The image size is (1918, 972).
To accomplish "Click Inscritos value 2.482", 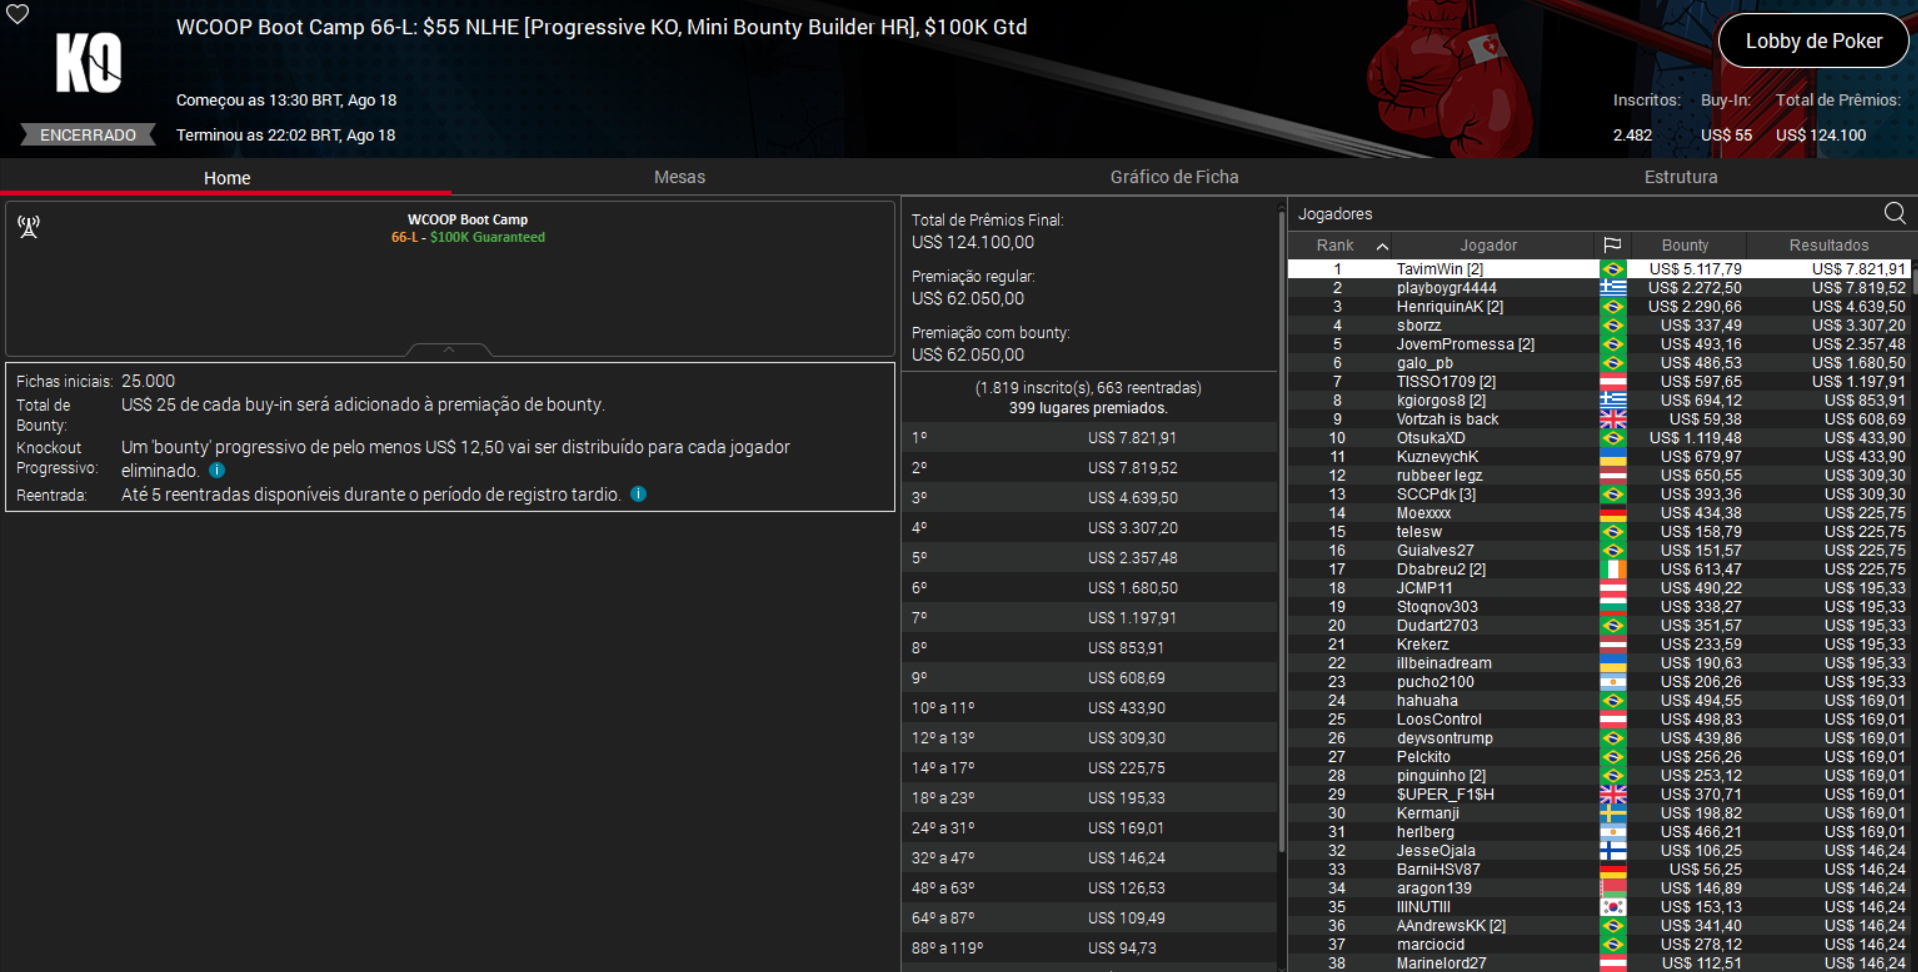I will 1632,135.
